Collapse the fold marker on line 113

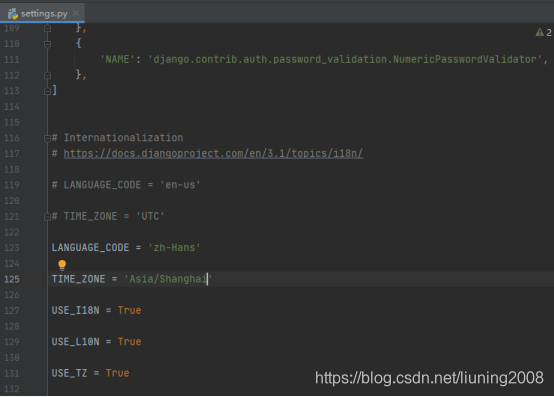[47, 91]
